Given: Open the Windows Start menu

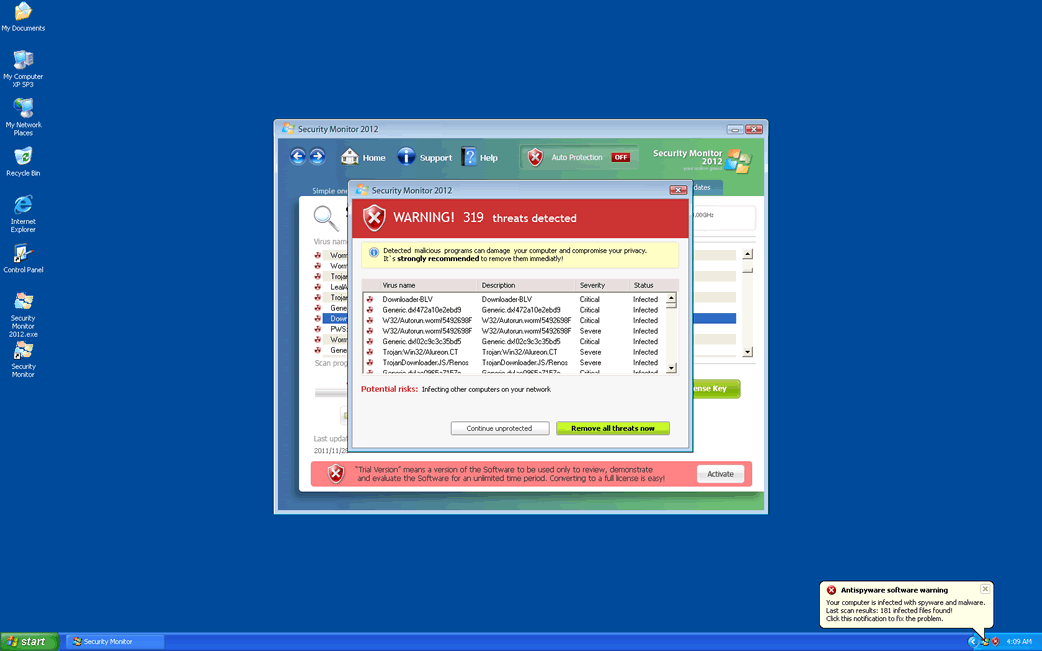Looking at the screenshot, I should click(28, 641).
